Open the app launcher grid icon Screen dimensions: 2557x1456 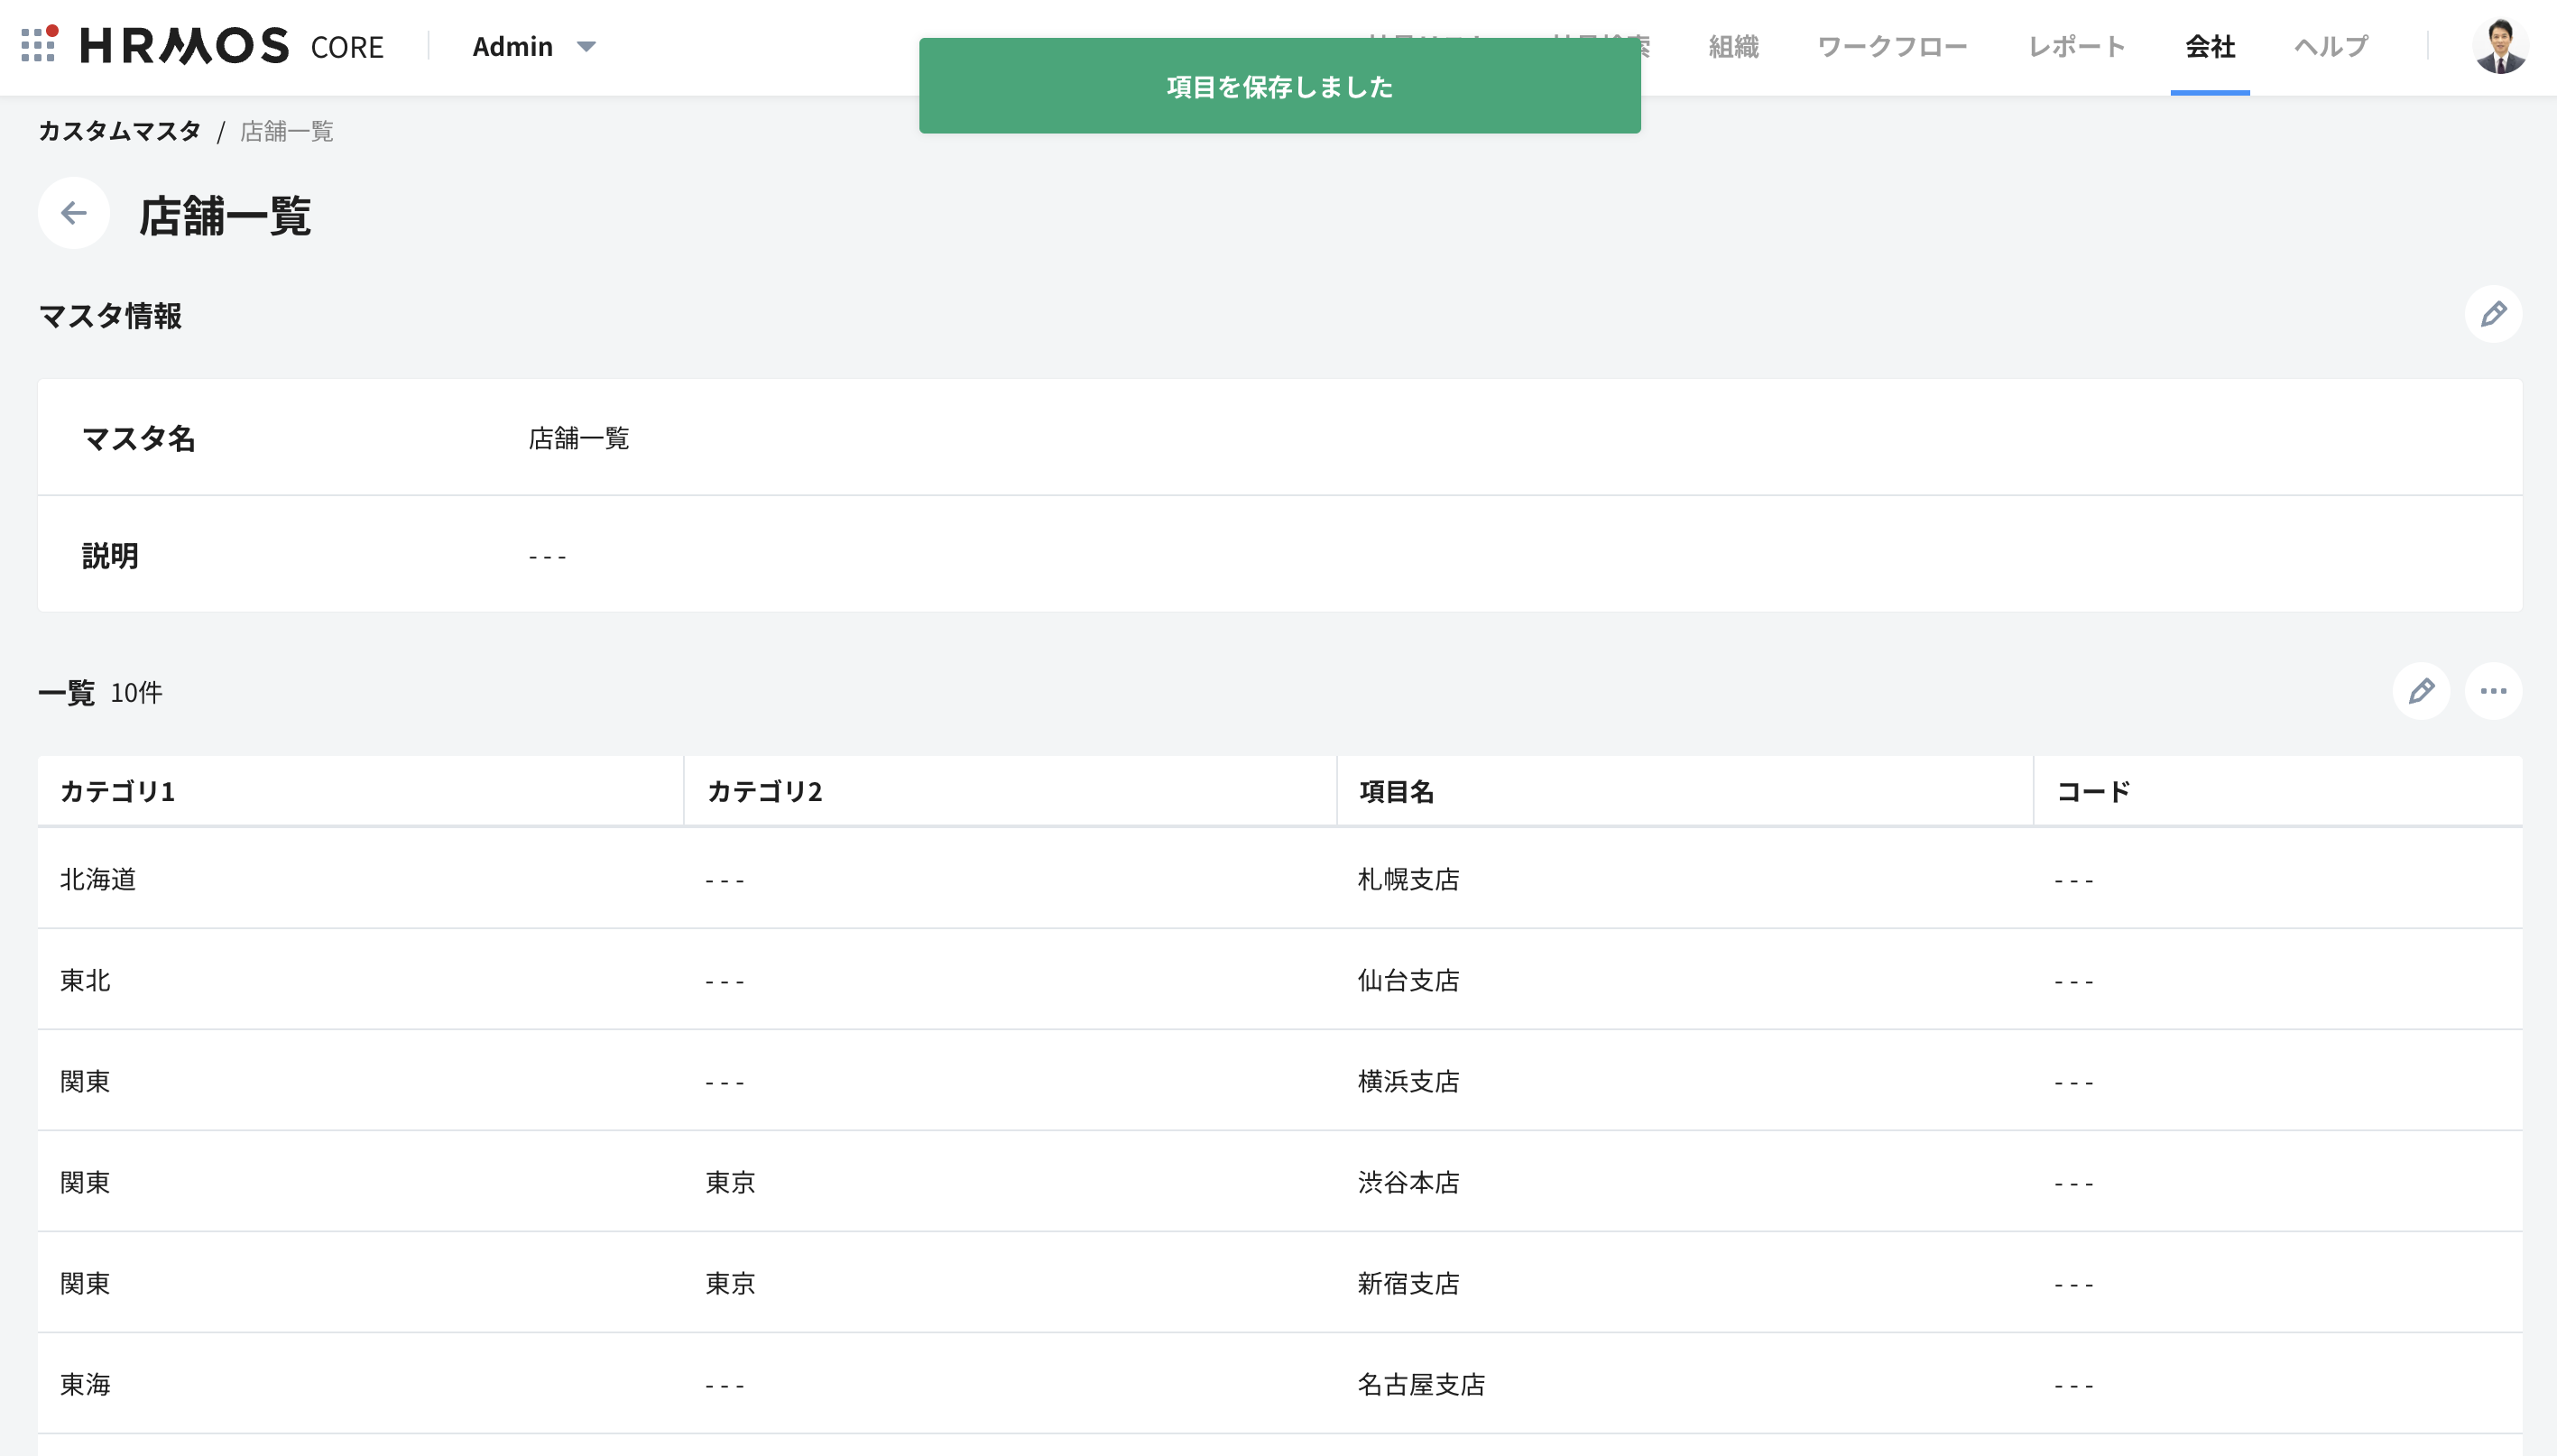[x=38, y=45]
